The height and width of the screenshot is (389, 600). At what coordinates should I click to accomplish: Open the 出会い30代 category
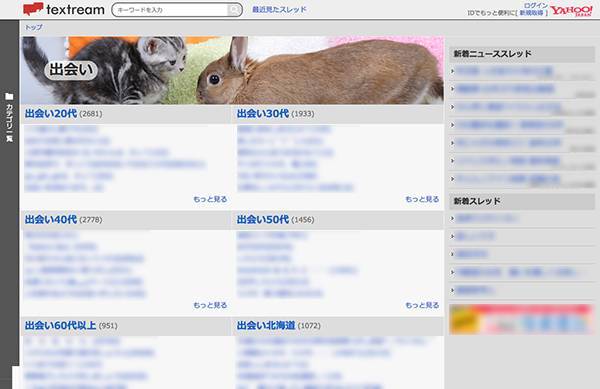[x=263, y=113]
